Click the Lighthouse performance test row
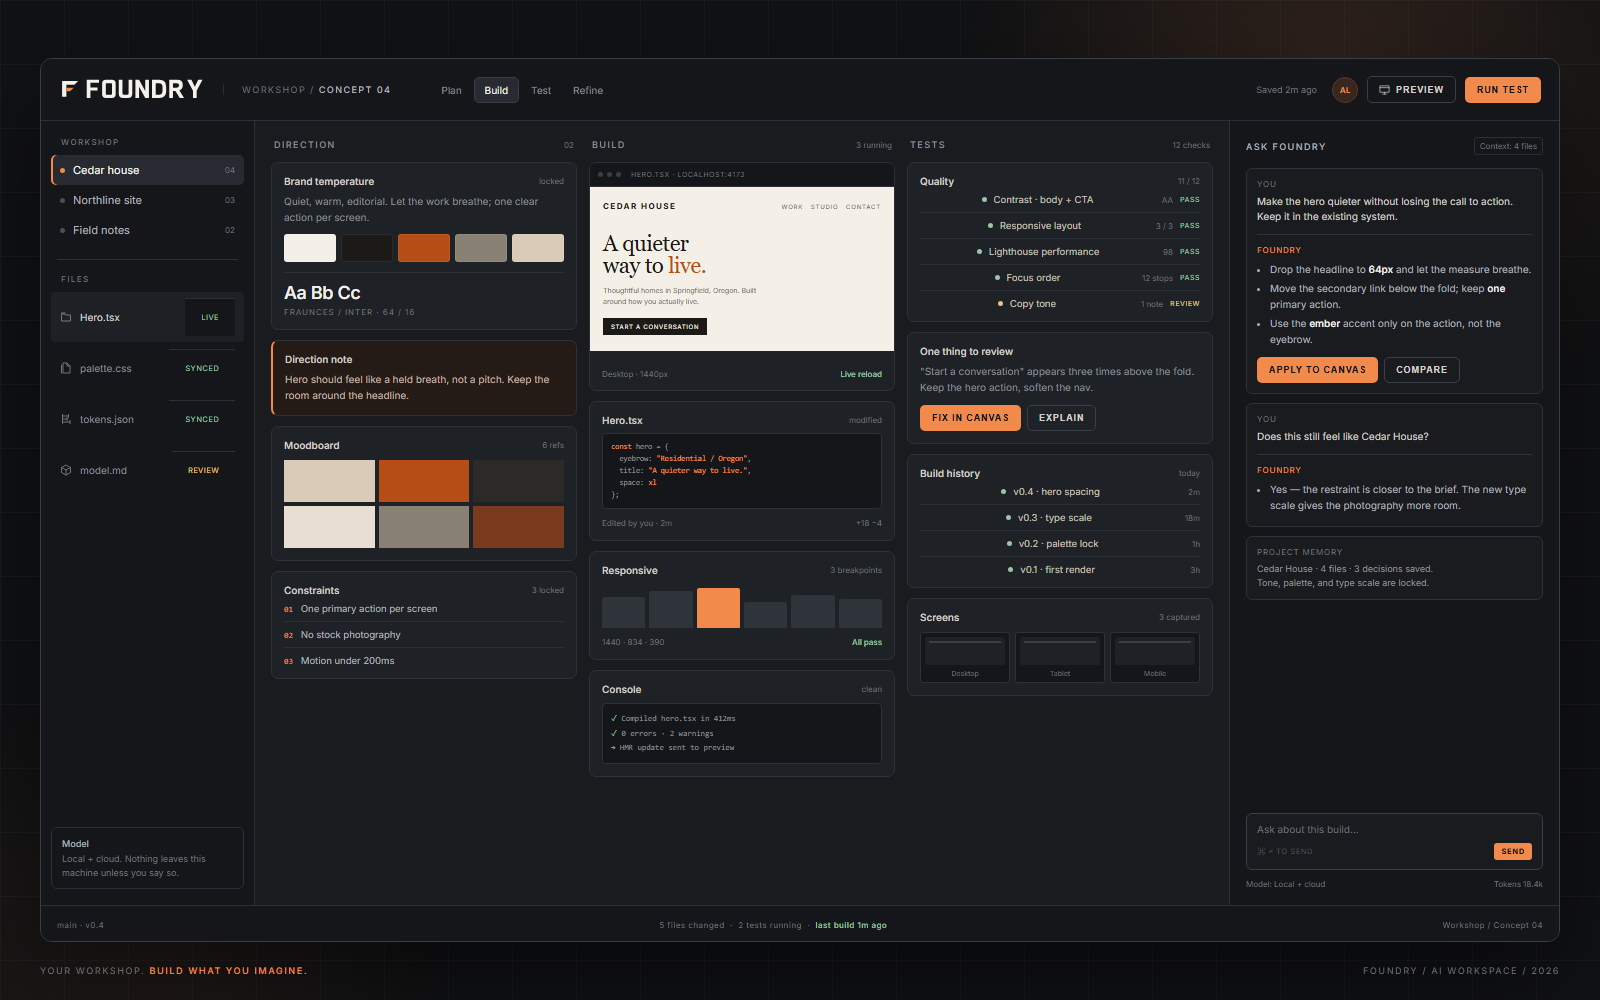 [x=1060, y=252]
